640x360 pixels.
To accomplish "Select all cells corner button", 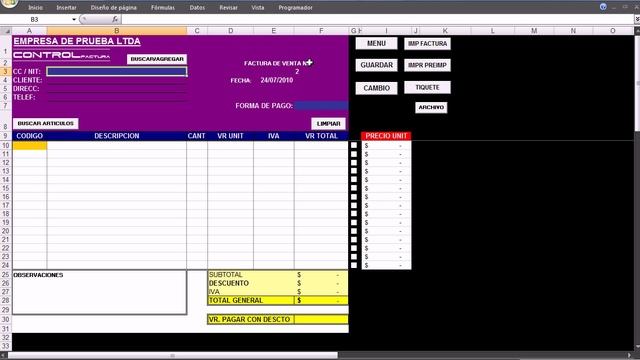I will 6,31.
